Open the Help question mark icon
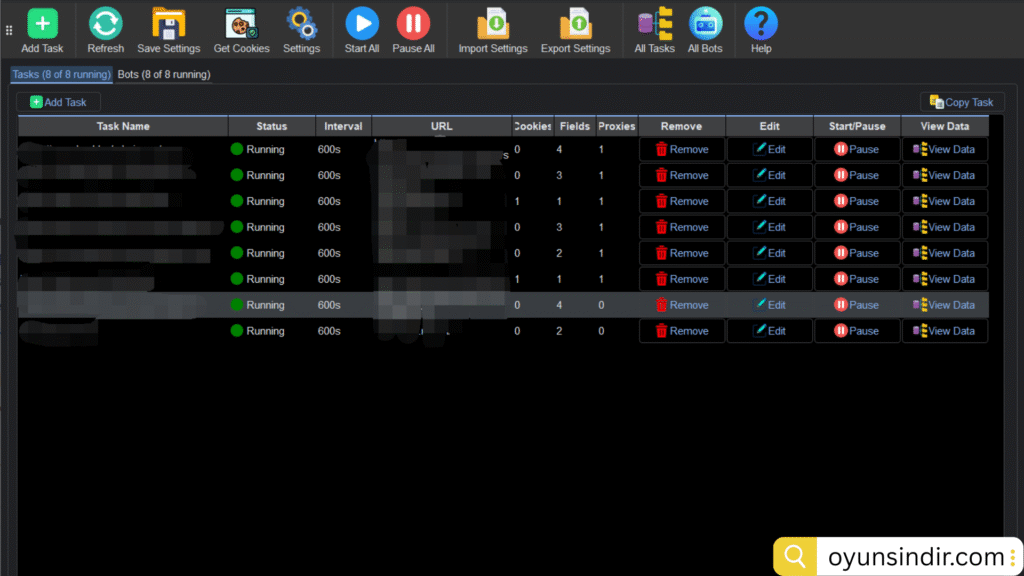 click(x=761, y=23)
